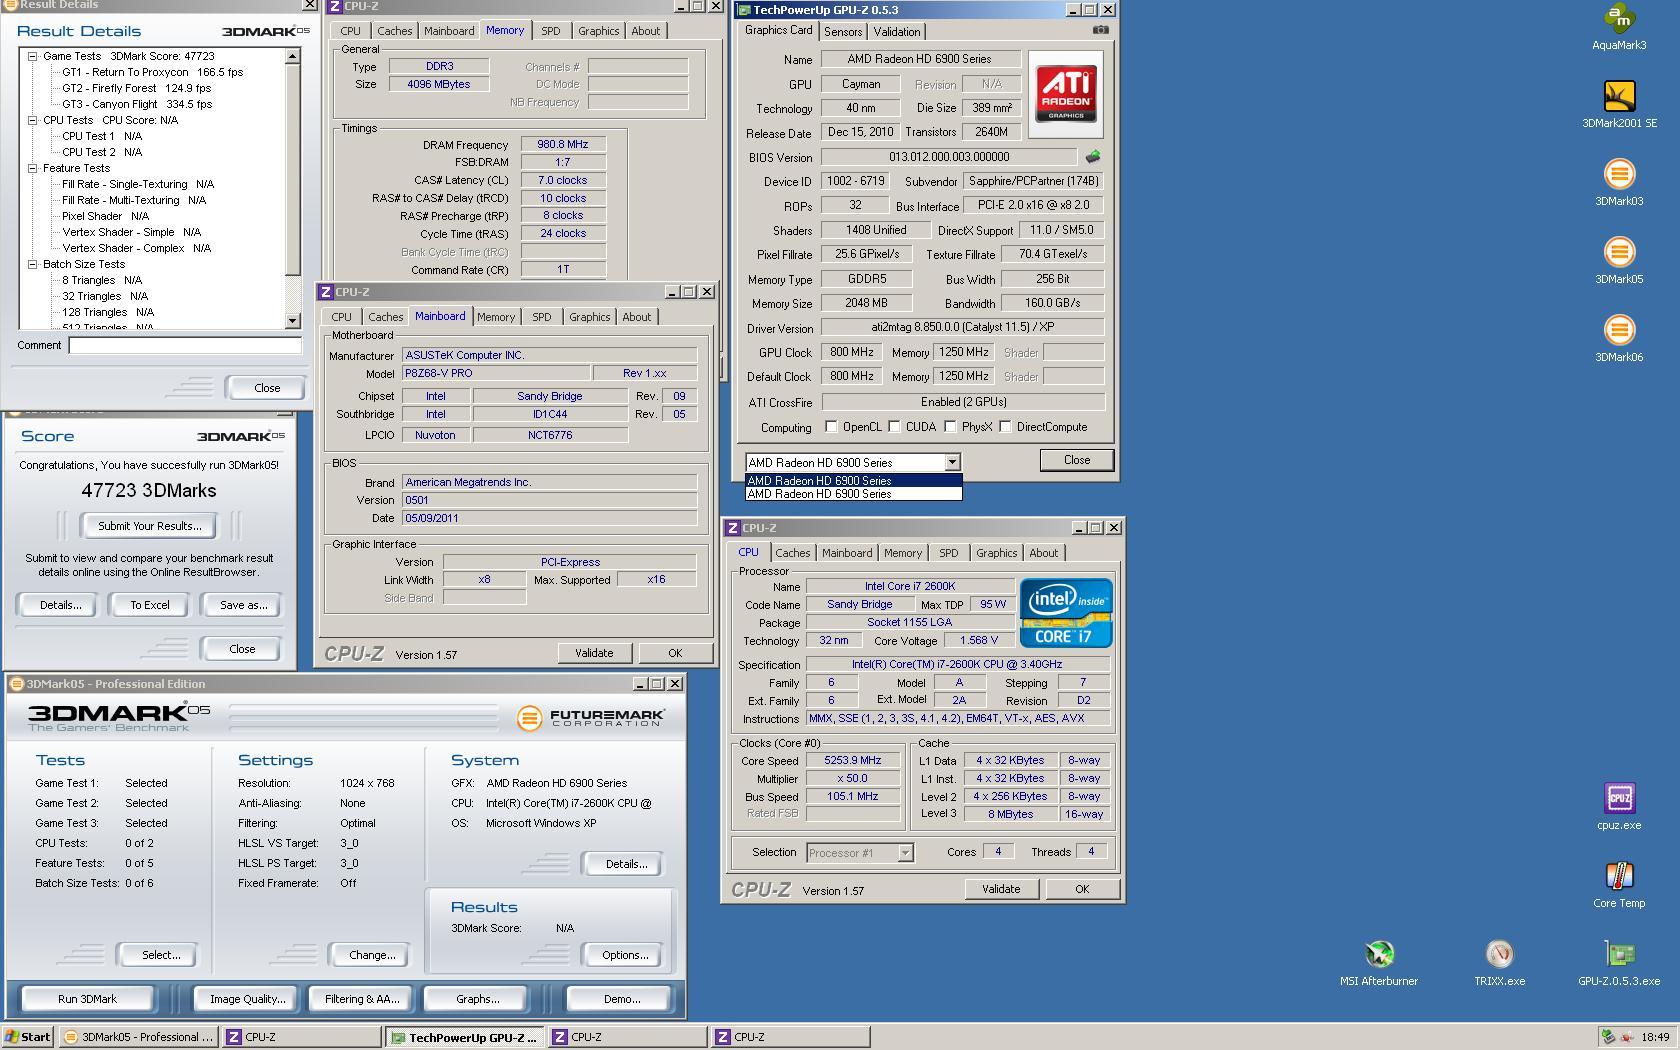
Task: Open the Graphics tab in top CPU-Z window
Action: (599, 31)
